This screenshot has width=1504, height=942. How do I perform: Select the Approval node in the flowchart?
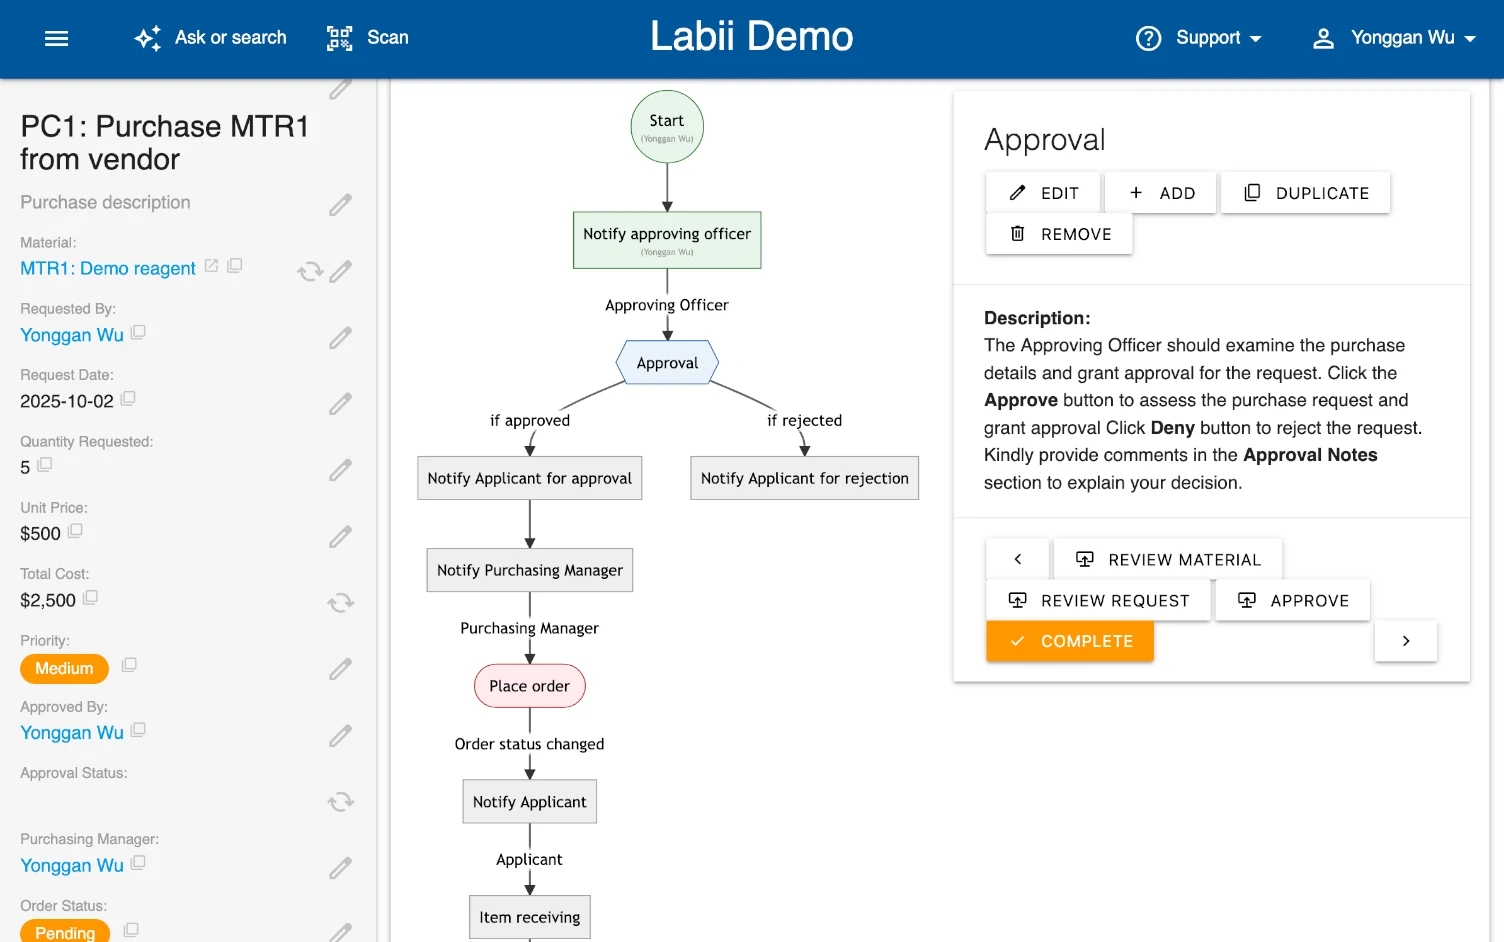[666, 362]
